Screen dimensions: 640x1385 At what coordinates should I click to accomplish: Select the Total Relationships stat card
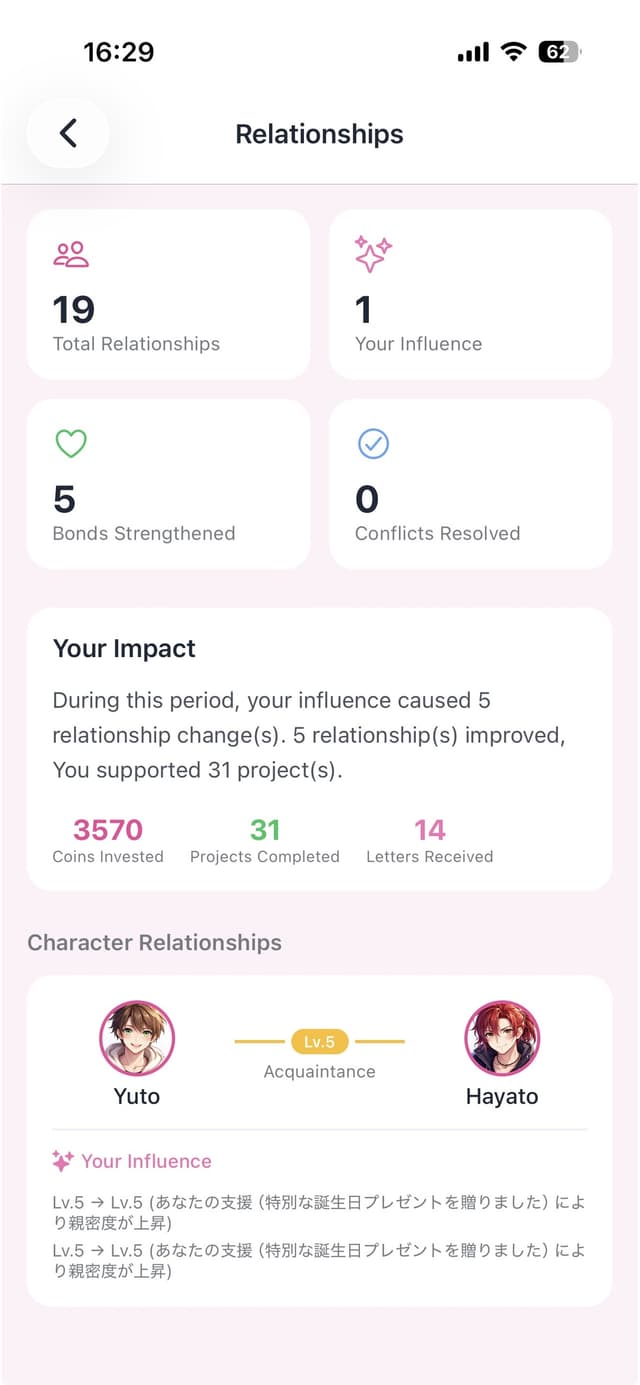(168, 294)
